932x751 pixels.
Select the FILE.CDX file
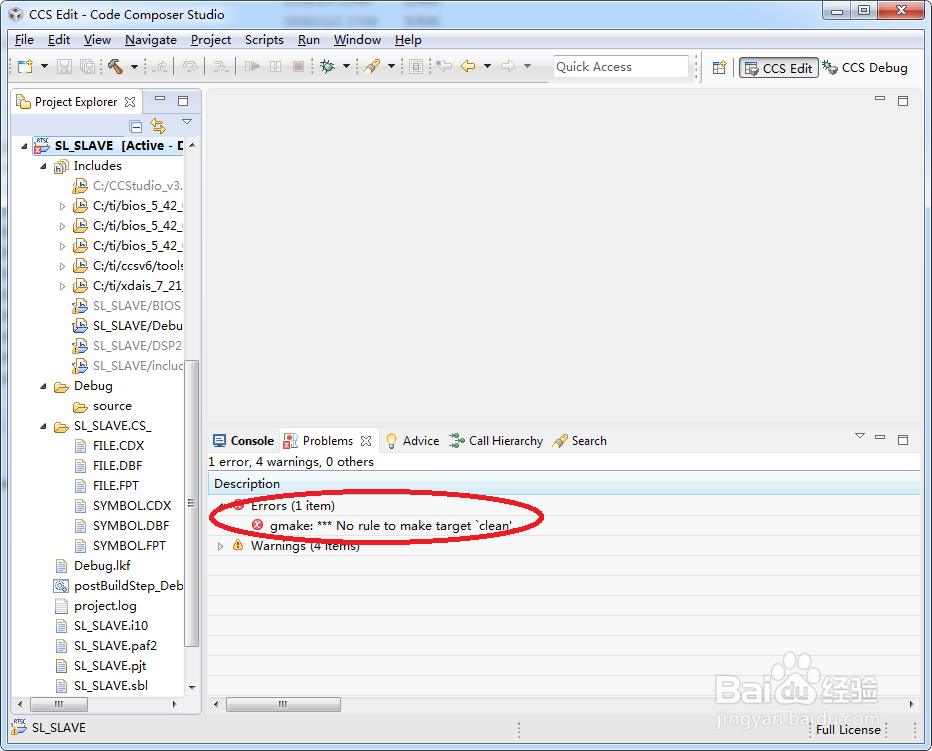click(x=118, y=446)
